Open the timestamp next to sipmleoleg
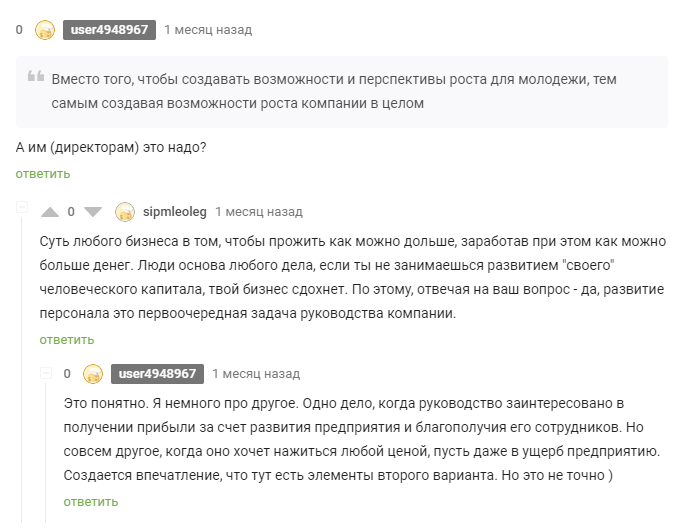This screenshot has width=685, height=529. pyautogui.click(x=259, y=212)
